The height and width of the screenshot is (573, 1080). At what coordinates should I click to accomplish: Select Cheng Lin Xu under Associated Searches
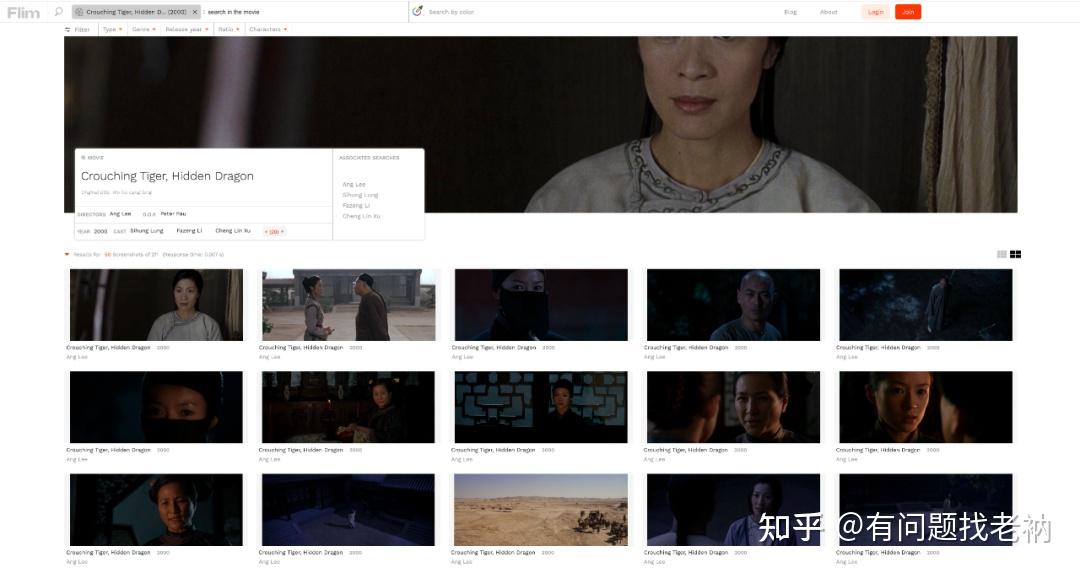[x=361, y=216]
